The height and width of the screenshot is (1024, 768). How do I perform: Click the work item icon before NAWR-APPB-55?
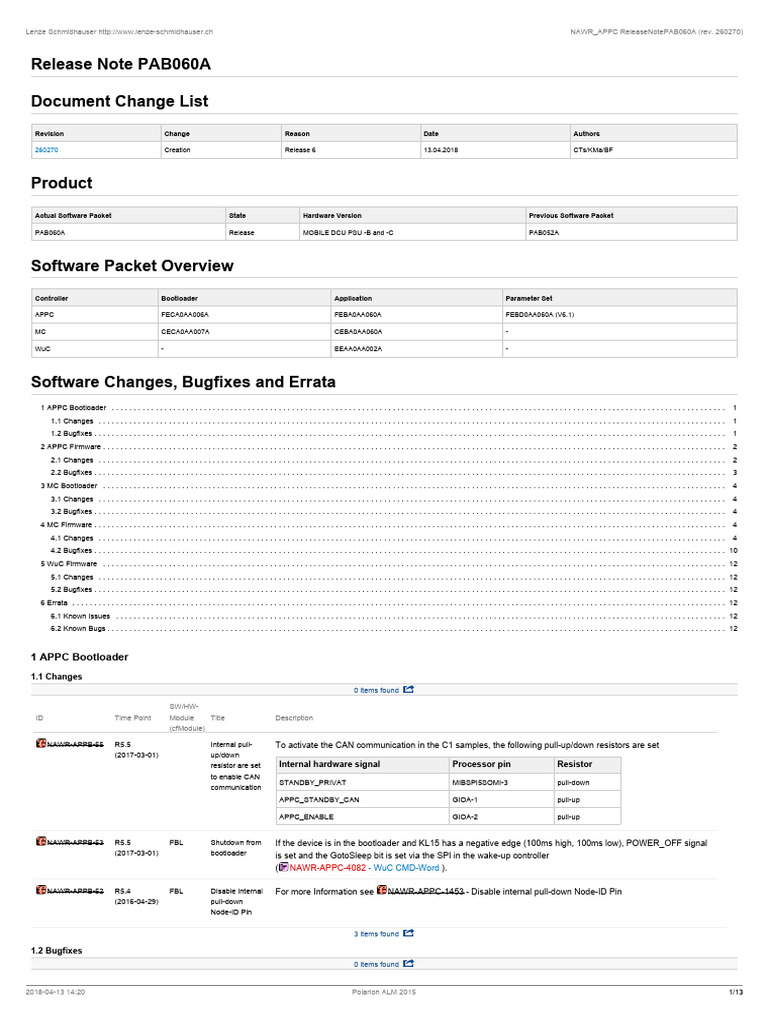40,743
